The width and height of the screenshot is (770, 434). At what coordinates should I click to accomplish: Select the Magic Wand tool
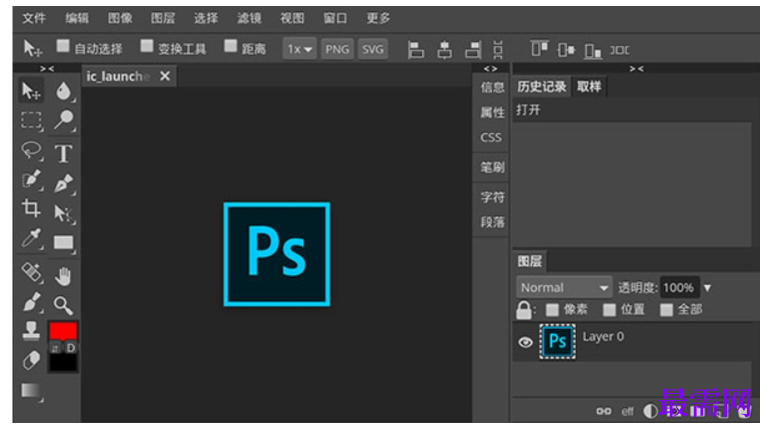(x=31, y=180)
